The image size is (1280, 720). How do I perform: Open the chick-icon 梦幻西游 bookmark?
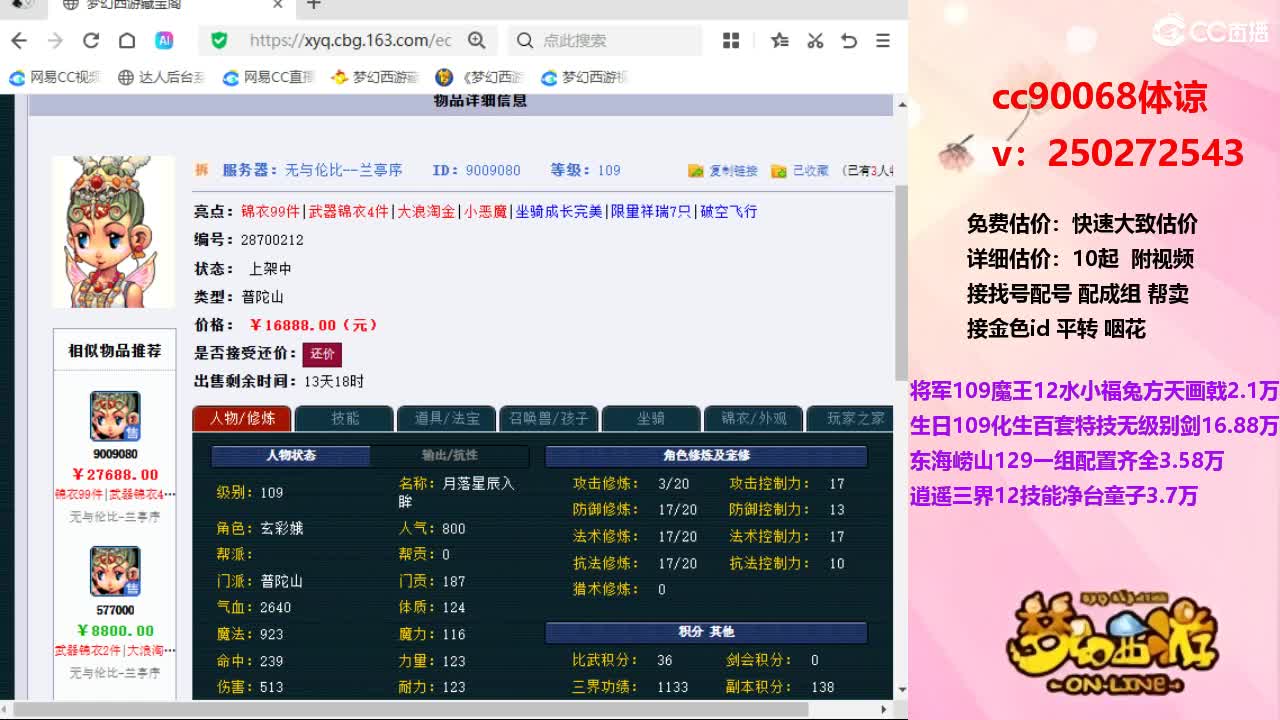[375, 77]
